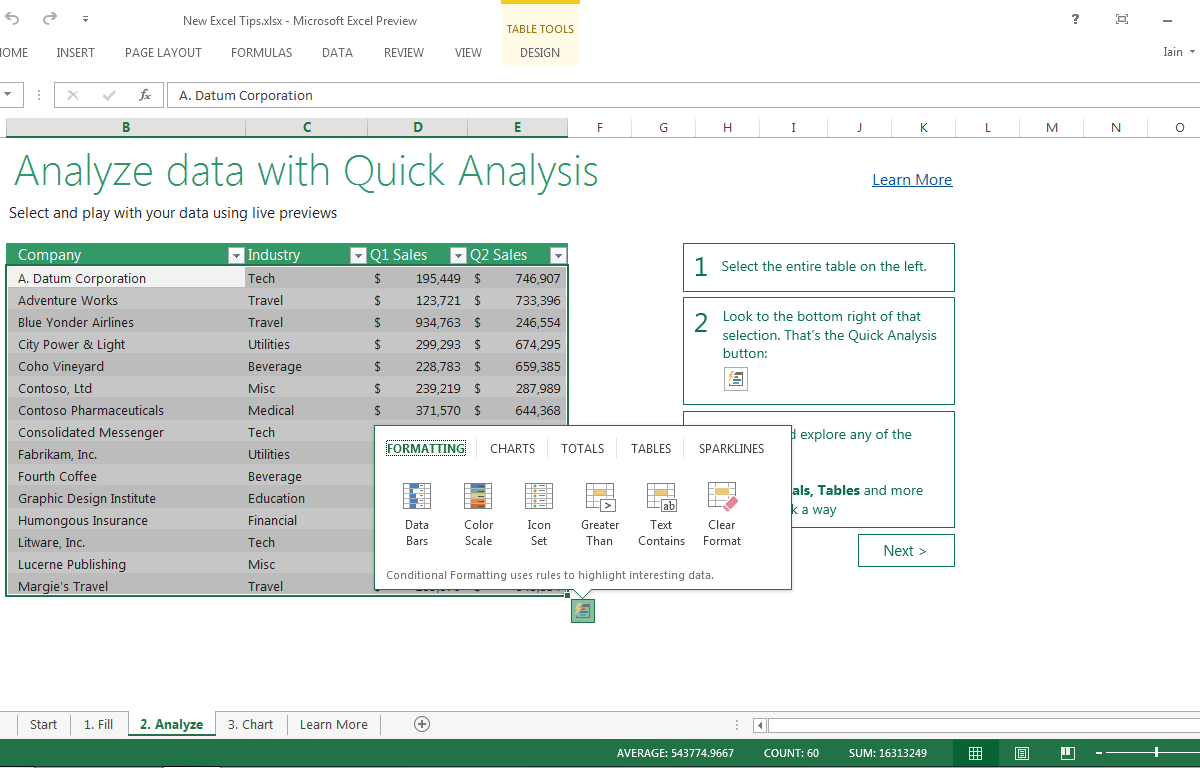Click the formula bar Enter checkmark icon

(x=109, y=95)
